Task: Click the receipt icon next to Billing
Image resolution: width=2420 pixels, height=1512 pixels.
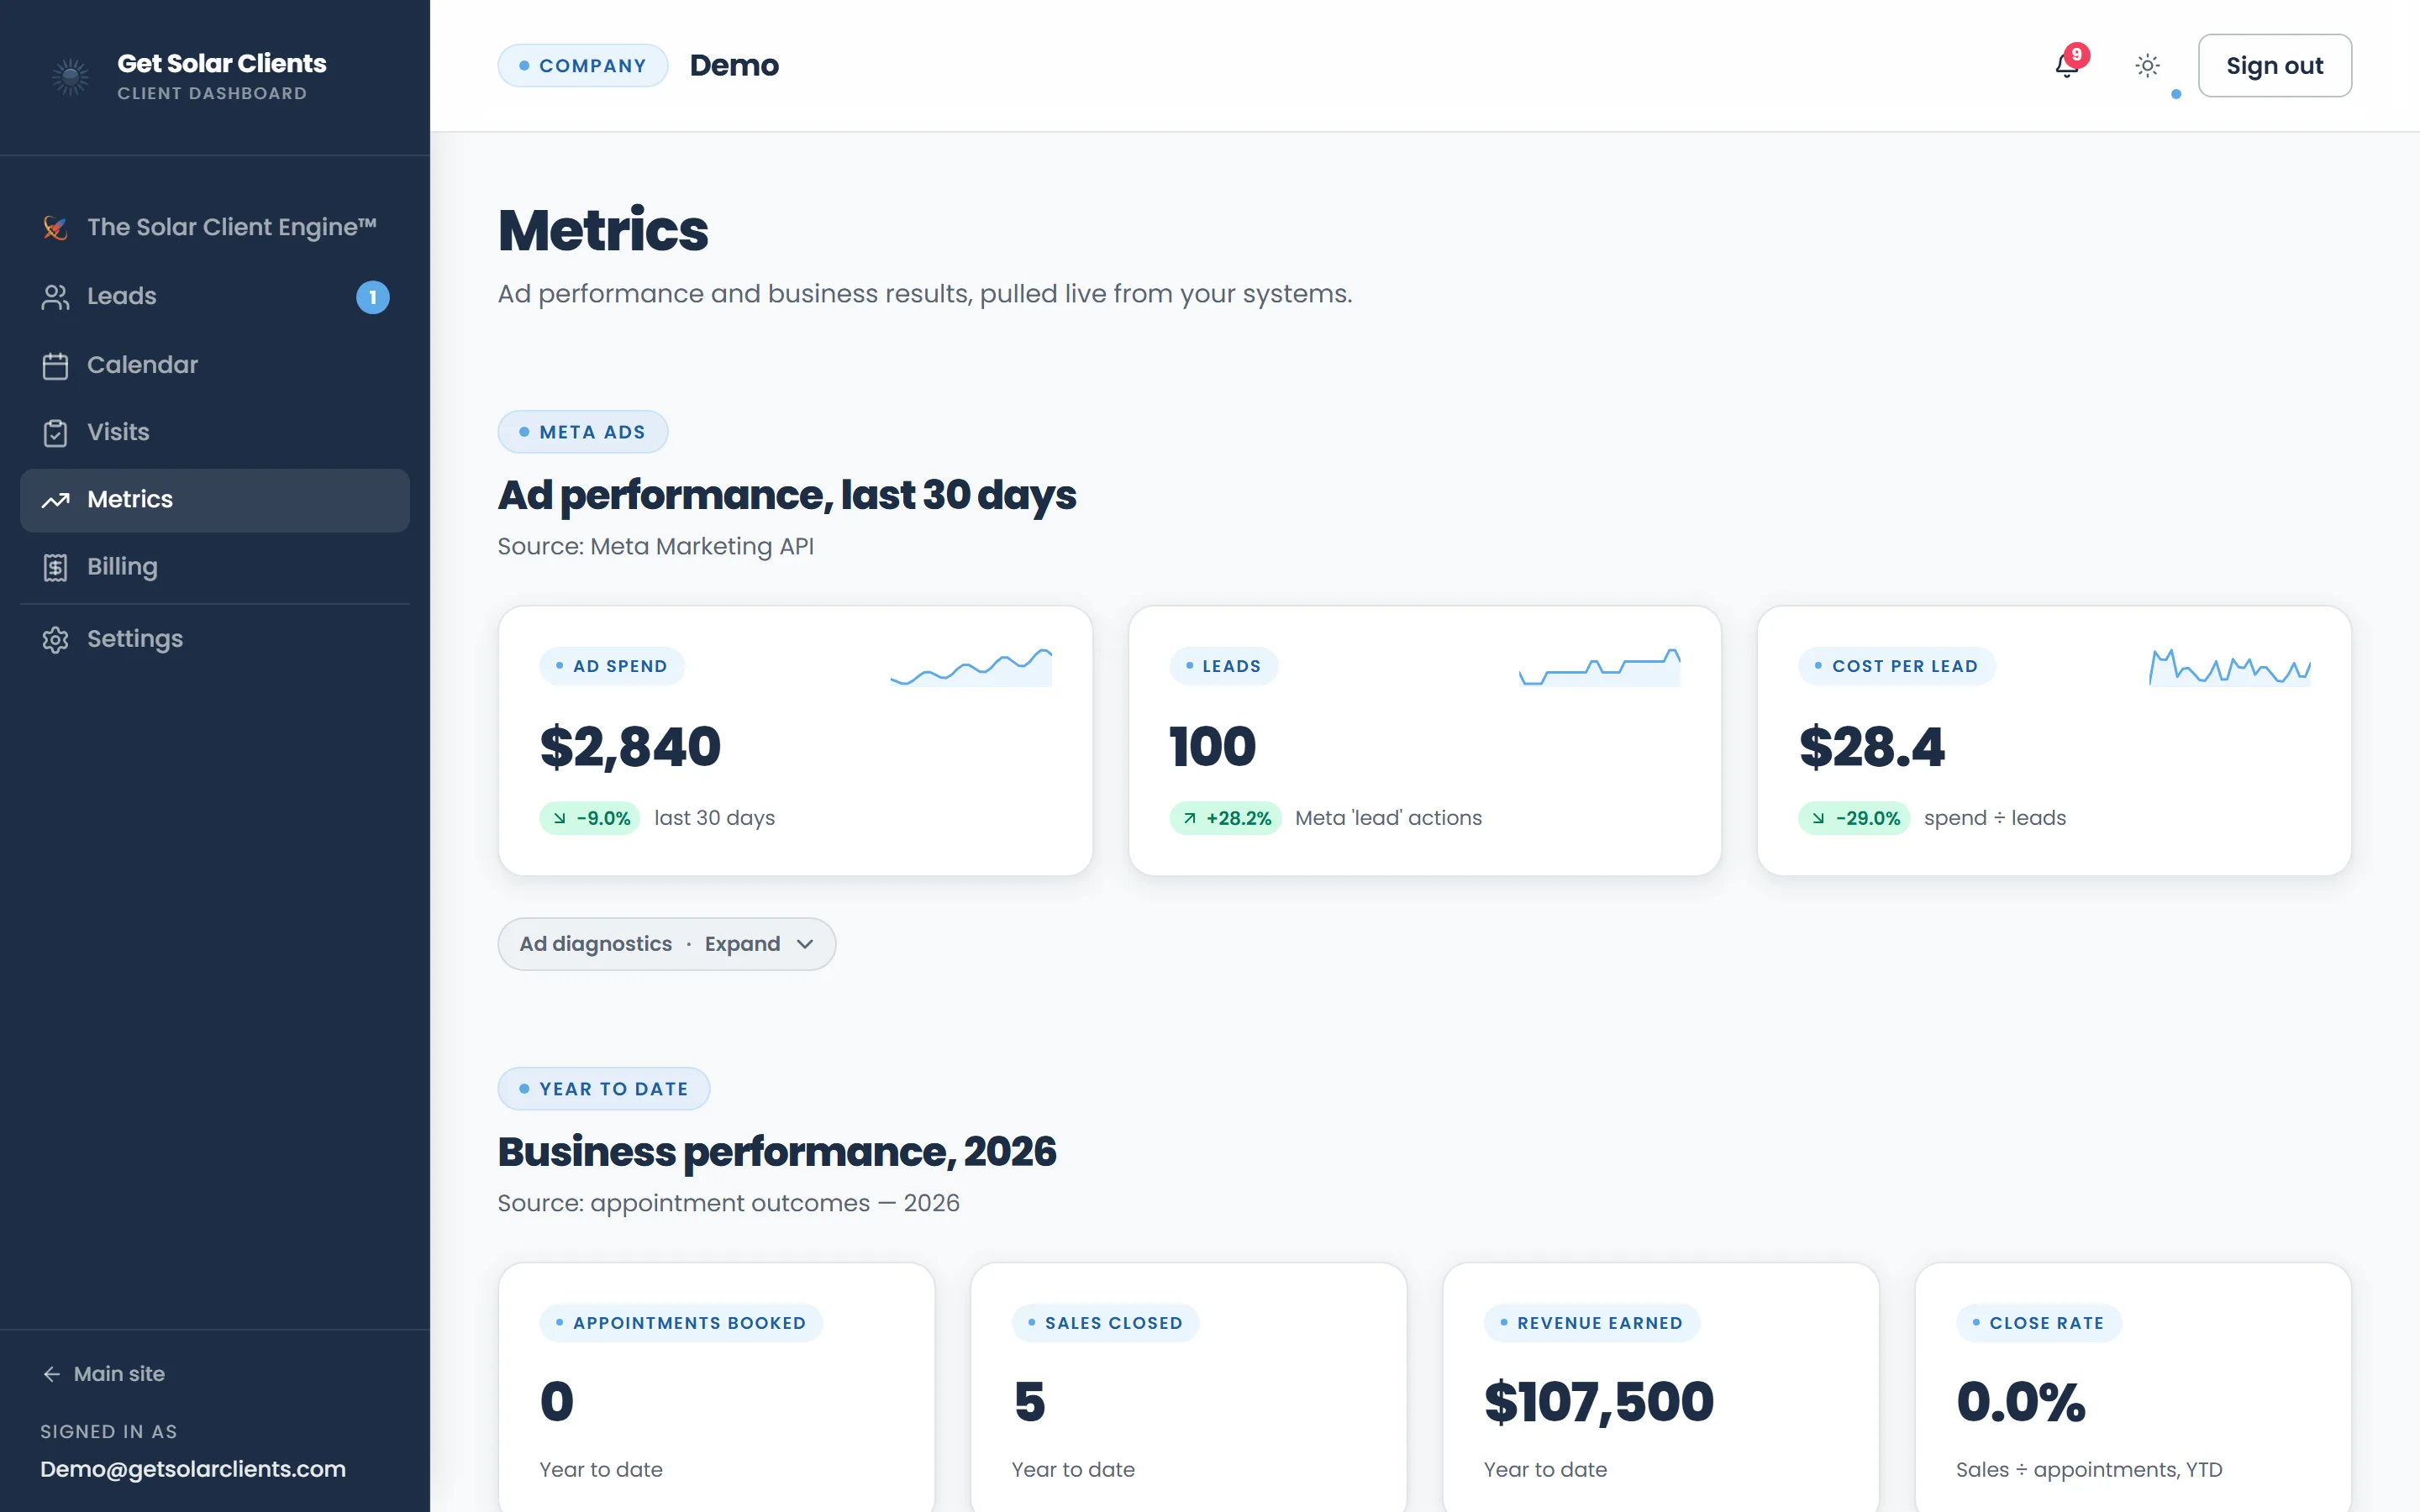Action: (x=55, y=567)
